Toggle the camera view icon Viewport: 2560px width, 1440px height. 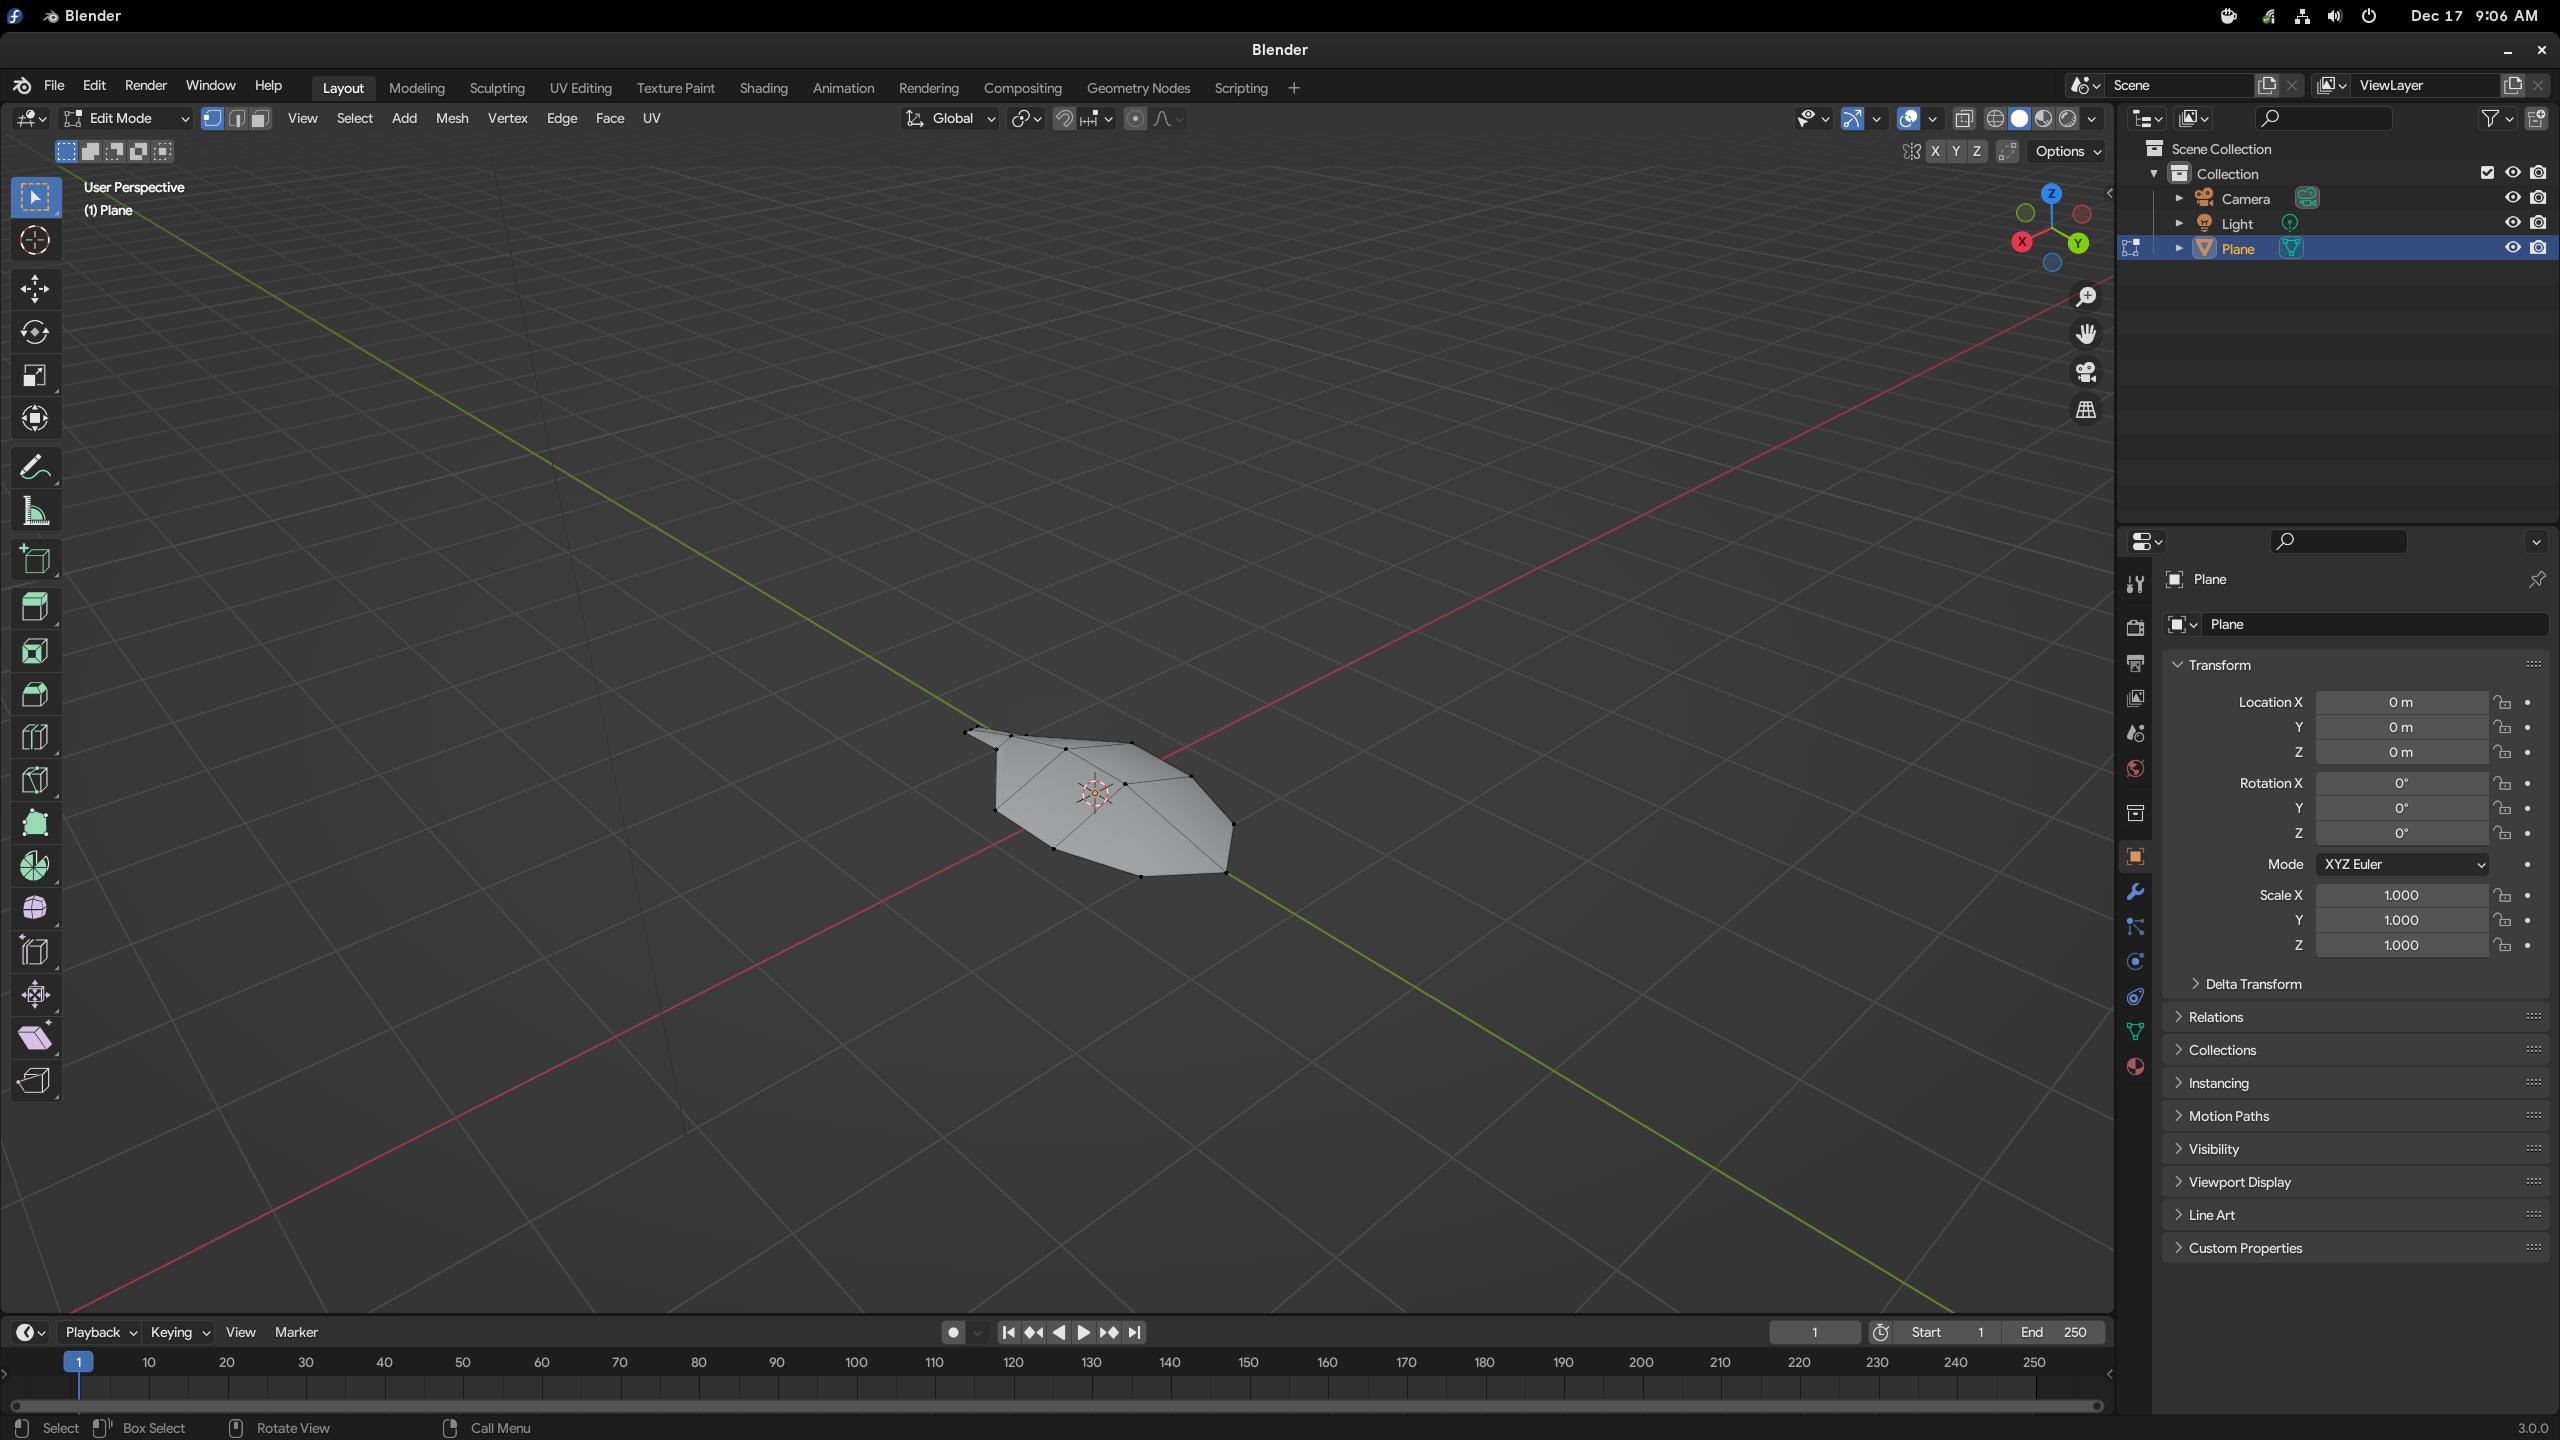point(2086,372)
